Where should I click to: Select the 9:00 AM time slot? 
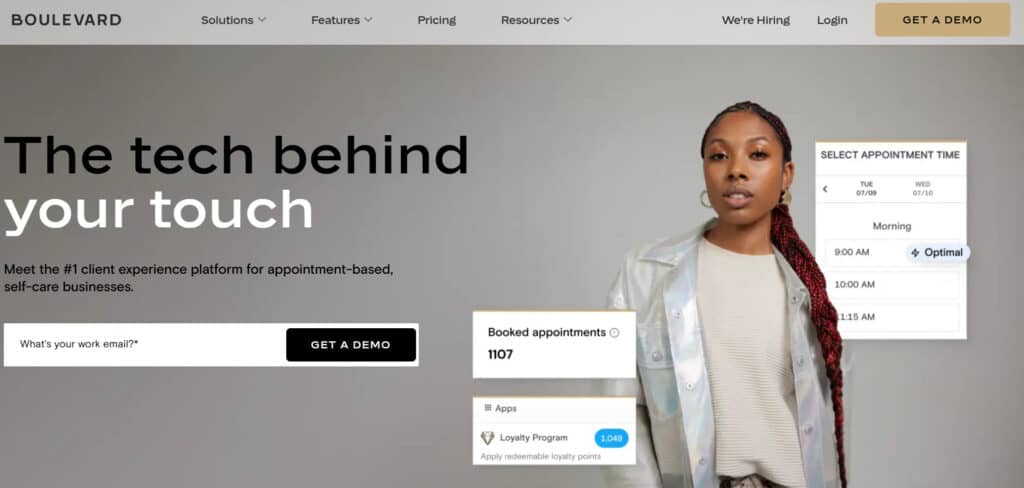pyautogui.click(x=865, y=252)
